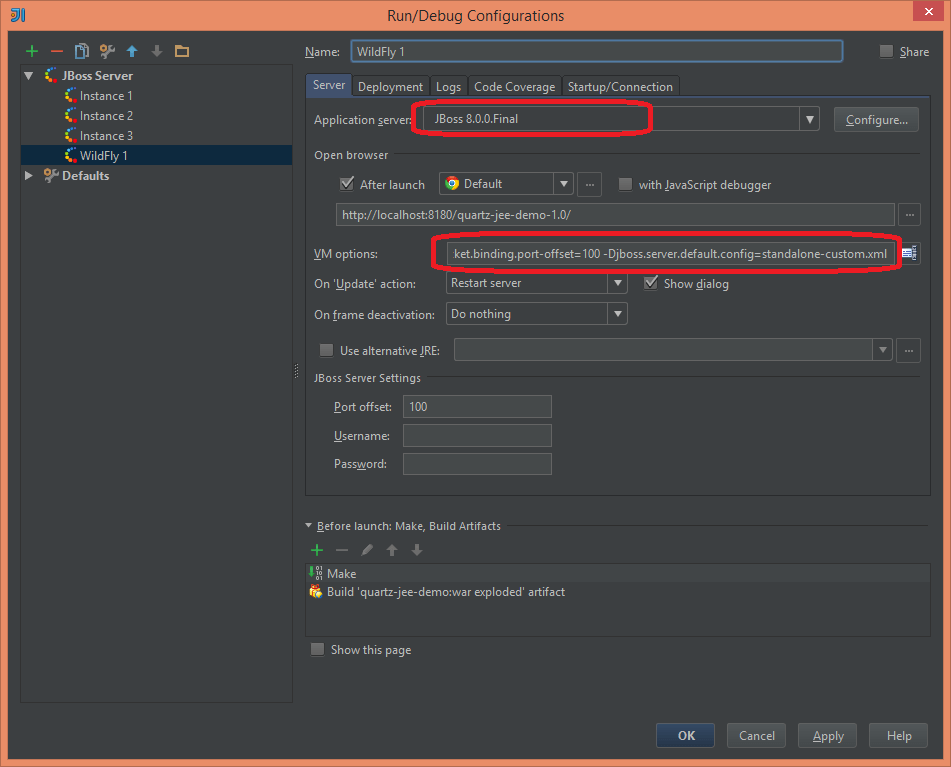Apply the configuration changes

827,735
